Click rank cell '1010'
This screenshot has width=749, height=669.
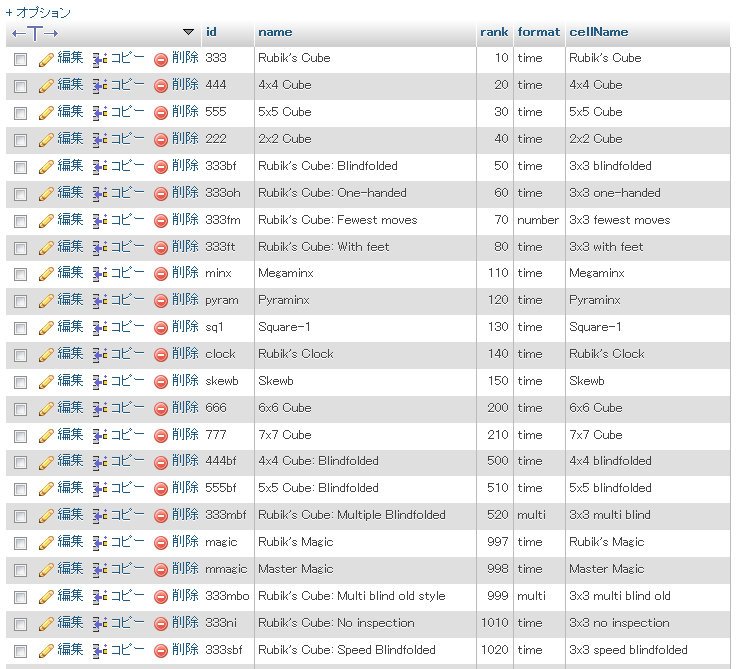pos(494,623)
